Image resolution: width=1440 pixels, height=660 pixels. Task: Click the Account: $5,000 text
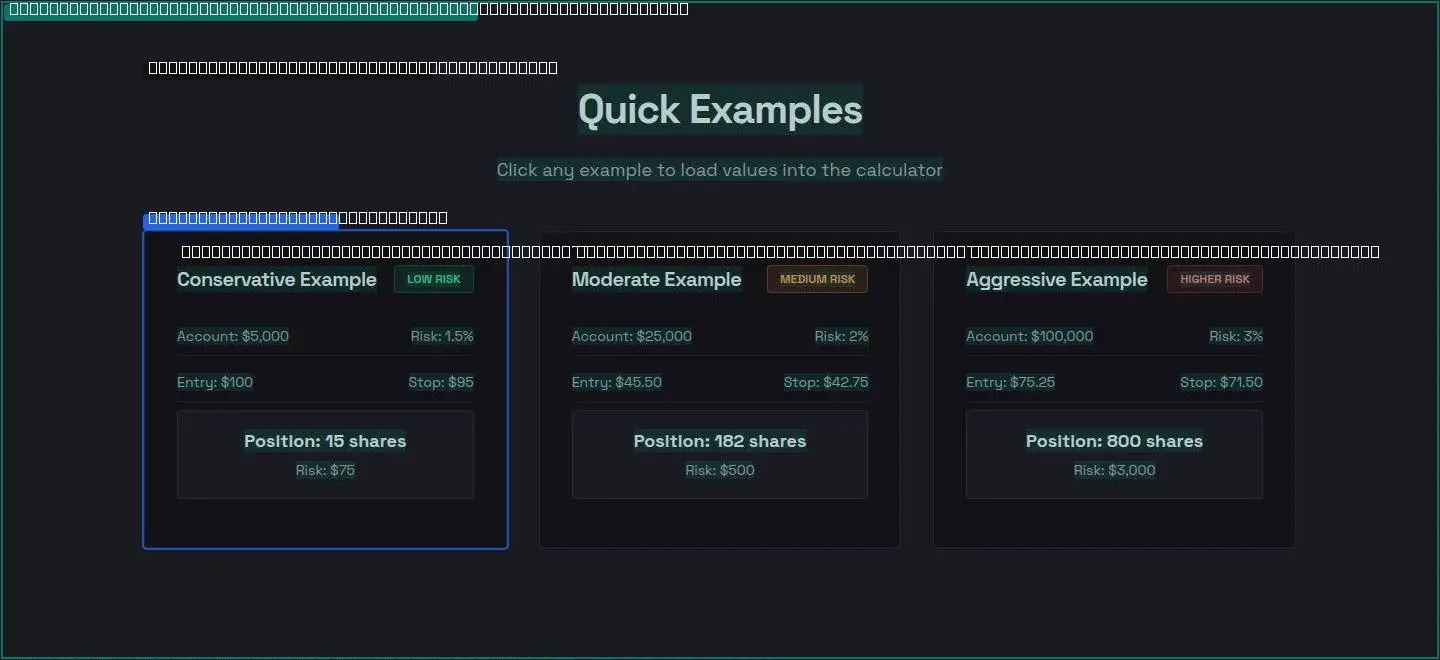(233, 336)
